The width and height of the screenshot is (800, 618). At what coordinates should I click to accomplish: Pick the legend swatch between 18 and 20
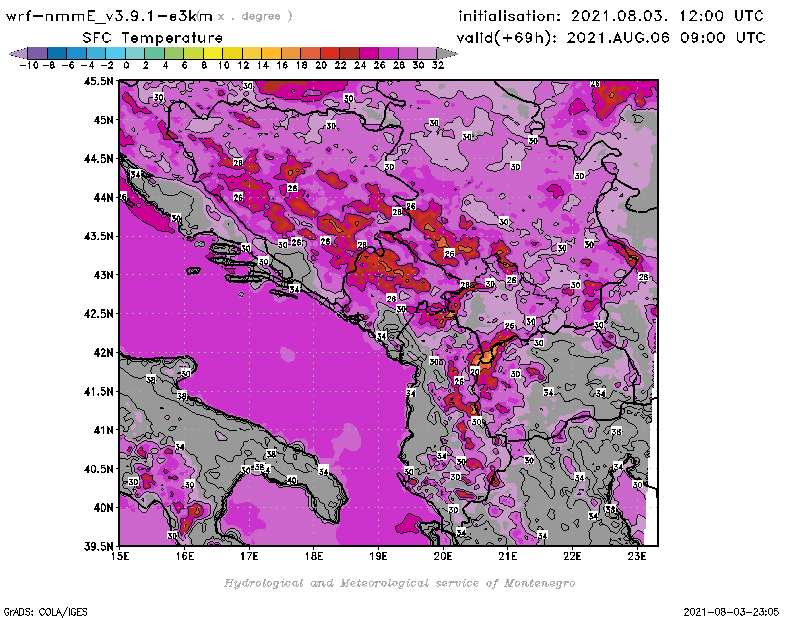point(310,53)
